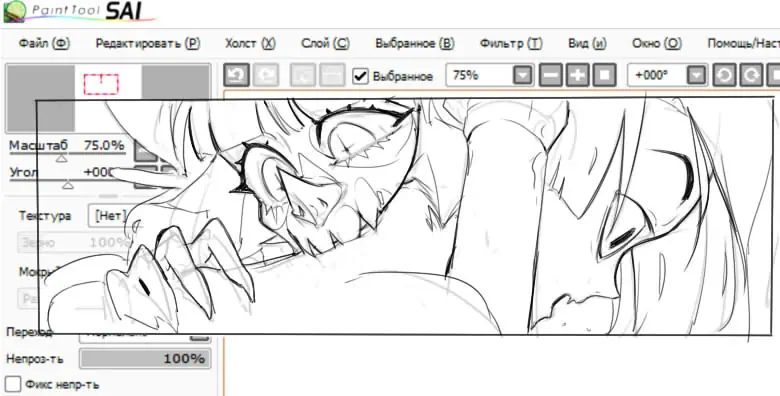780x396 pixels.
Task: Reset zoom with the square button
Action: (x=604, y=76)
